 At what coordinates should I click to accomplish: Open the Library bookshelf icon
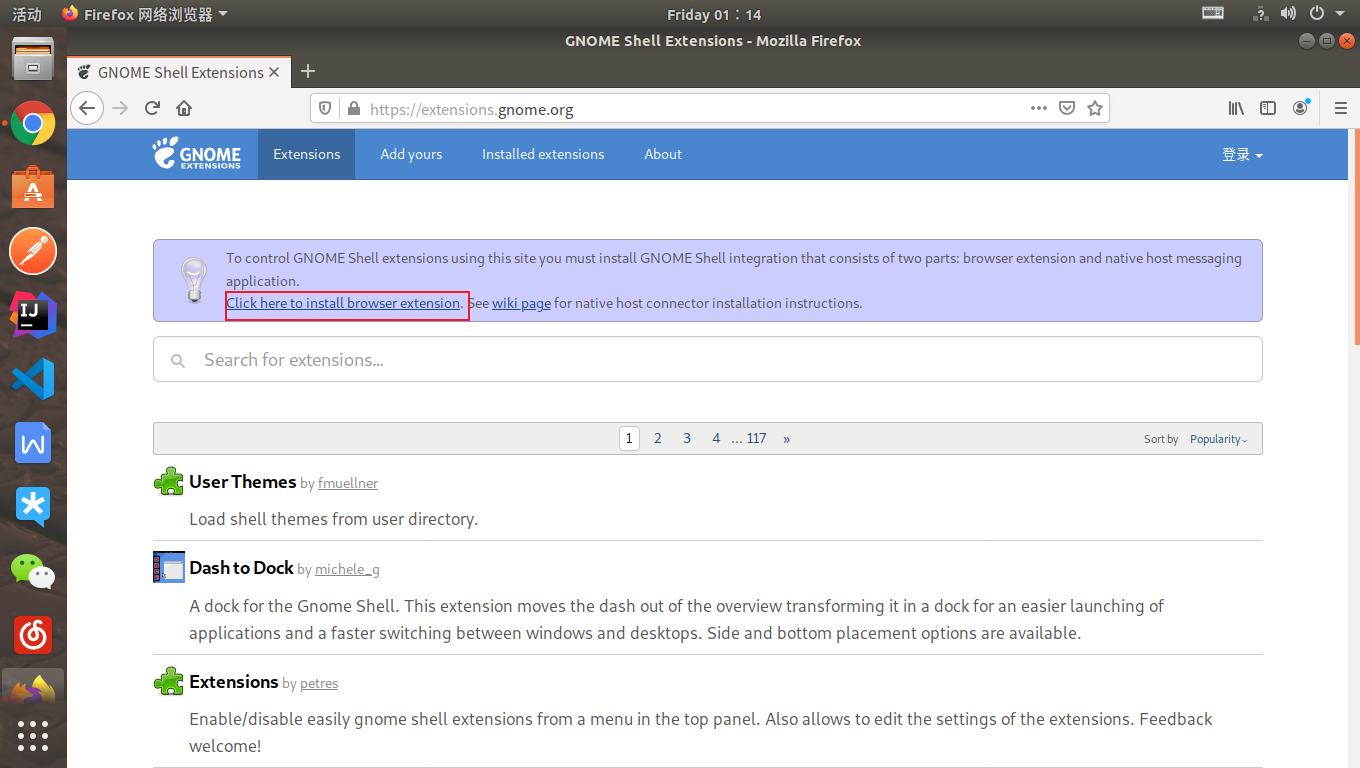(1237, 108)
